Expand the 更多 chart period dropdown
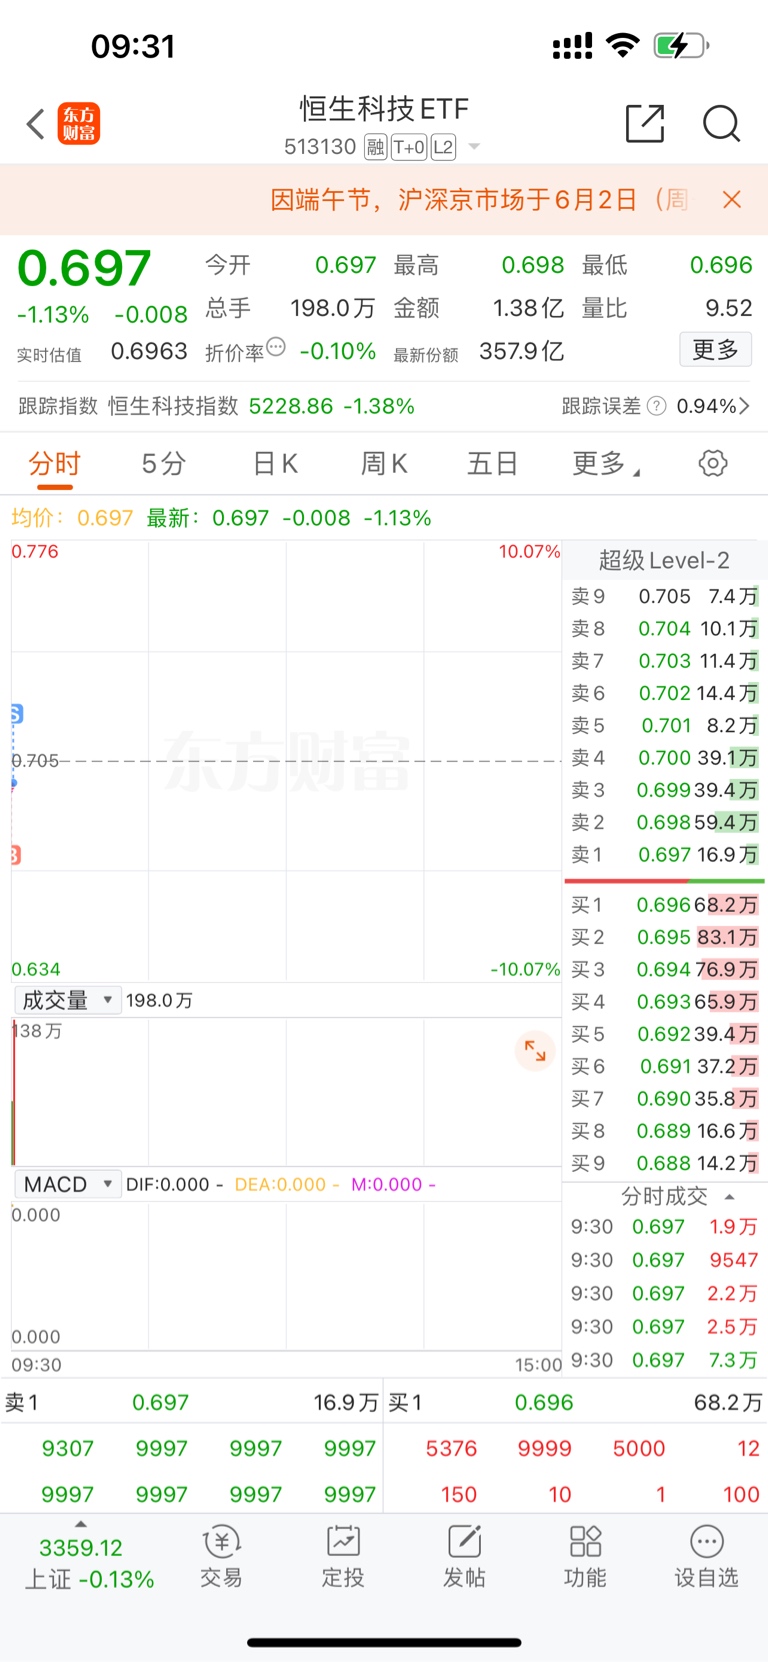This screenshot has width=768, height=1662. pos(606,464)
